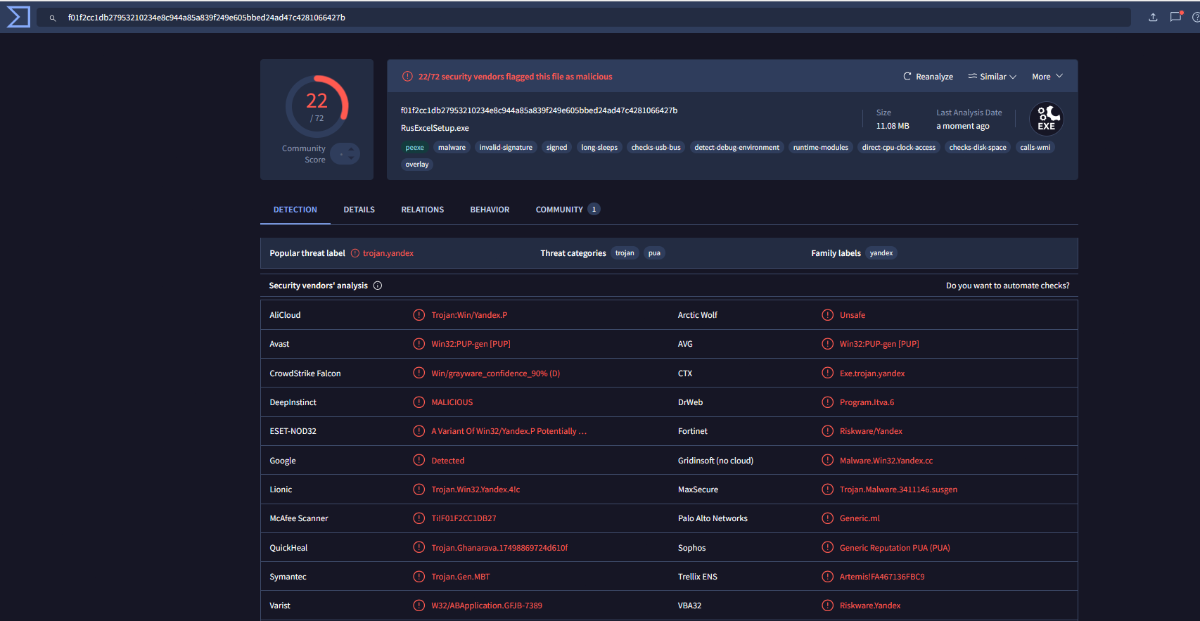1200x621 pixels.
Task: Click the alert icon next to Program.Itva.6
Action: pyautogui.click(x=827, y=402)
